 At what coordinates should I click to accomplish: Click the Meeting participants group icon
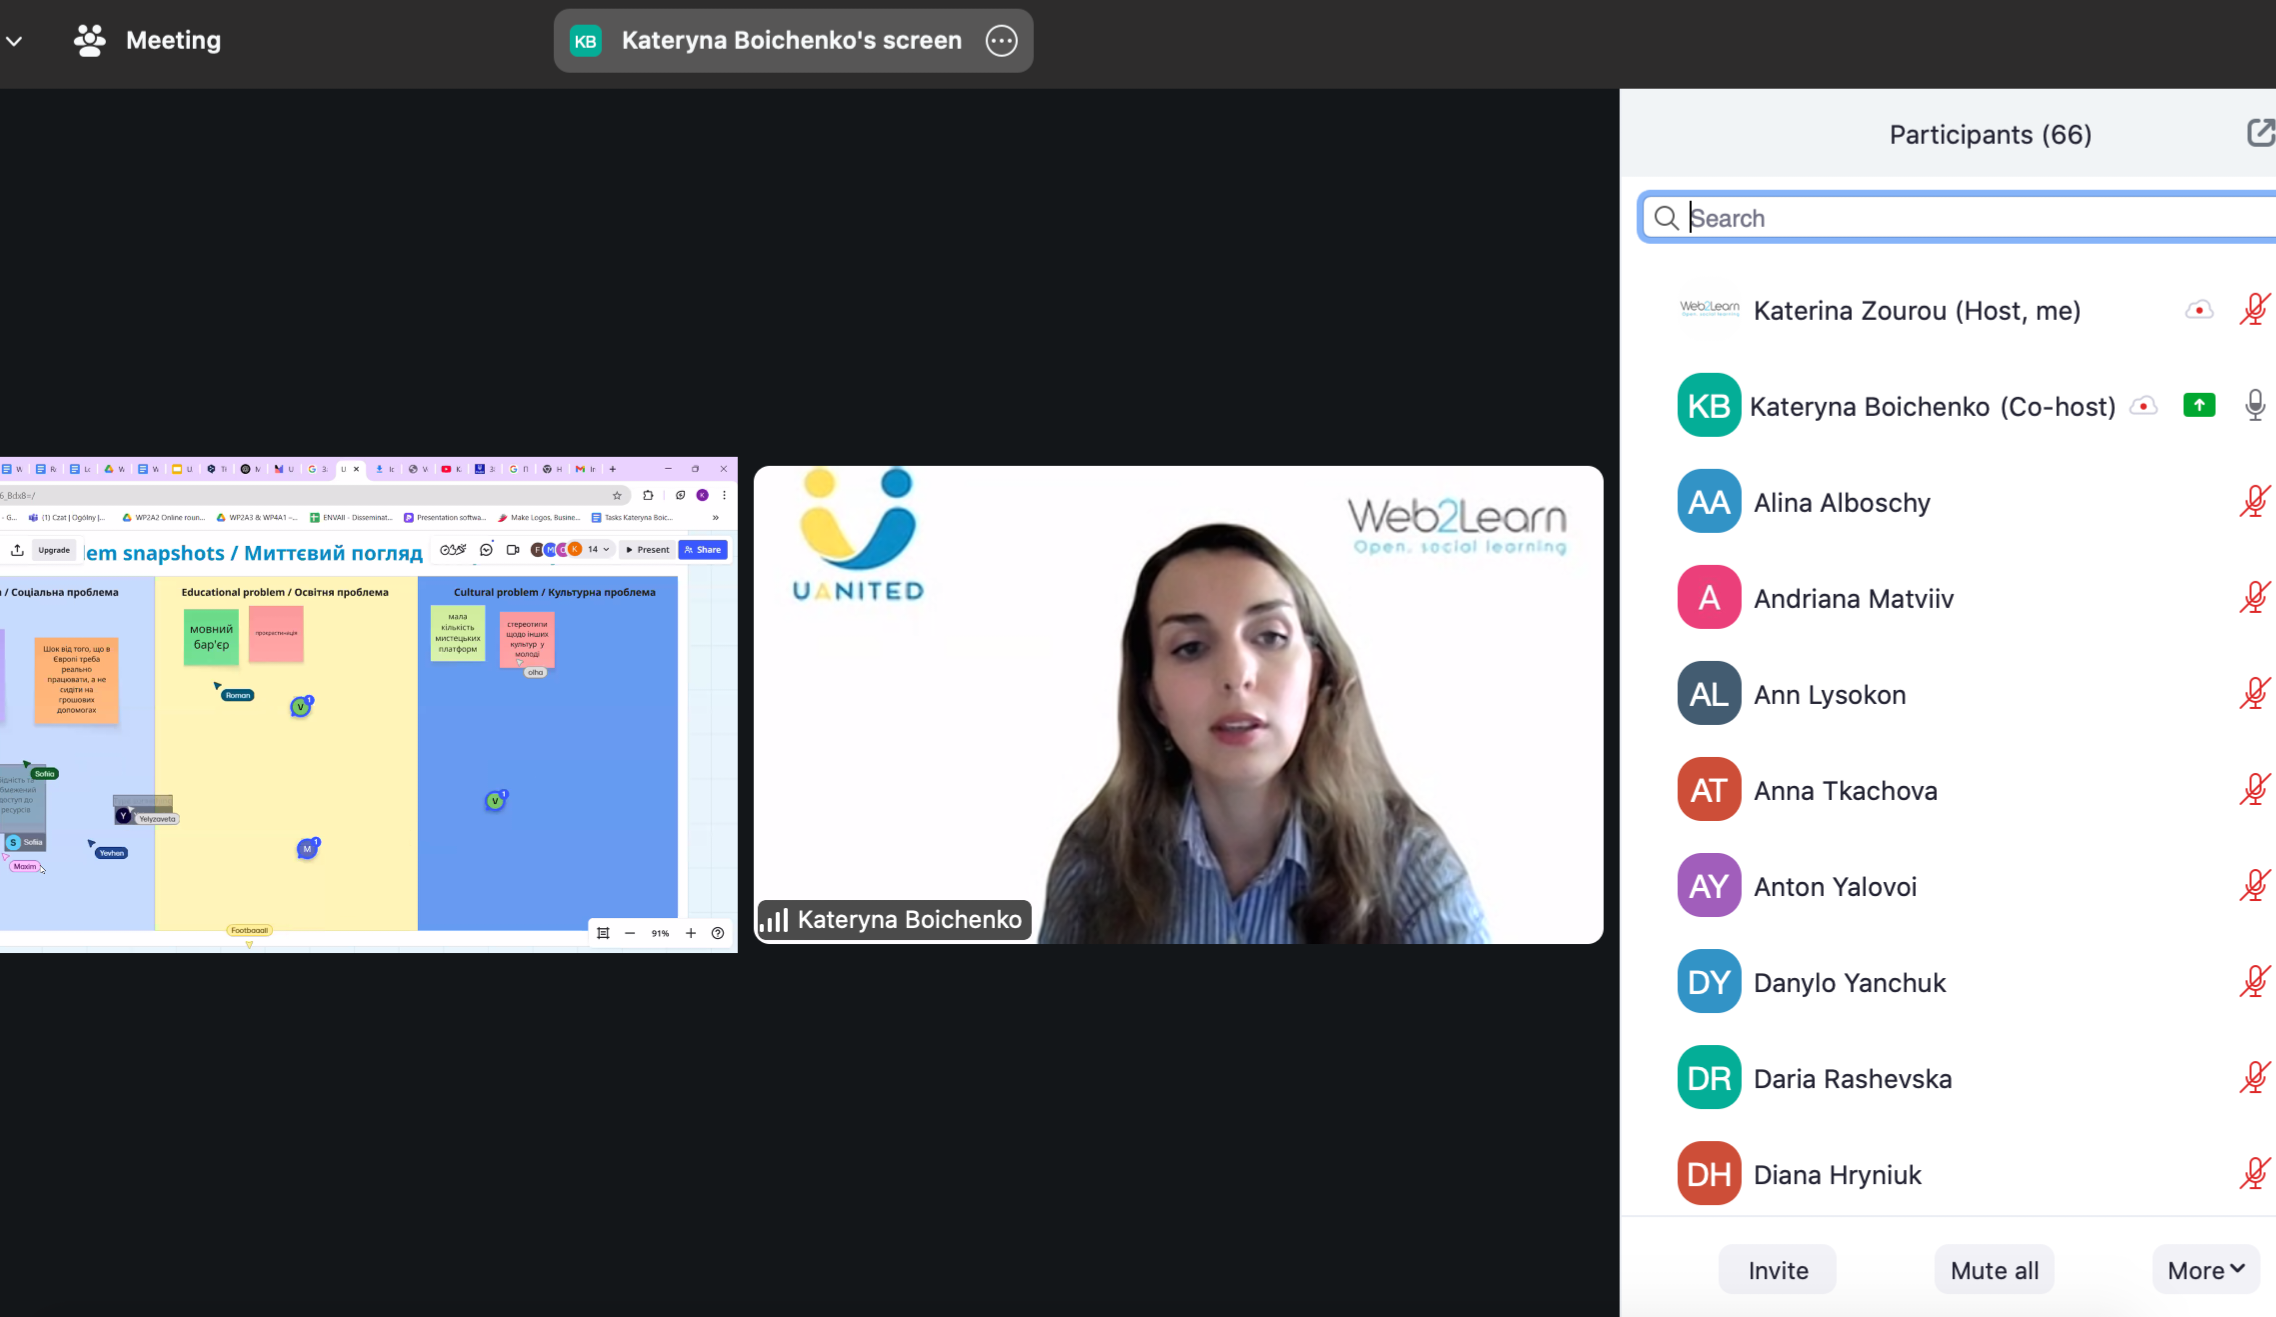coord(89,41)
